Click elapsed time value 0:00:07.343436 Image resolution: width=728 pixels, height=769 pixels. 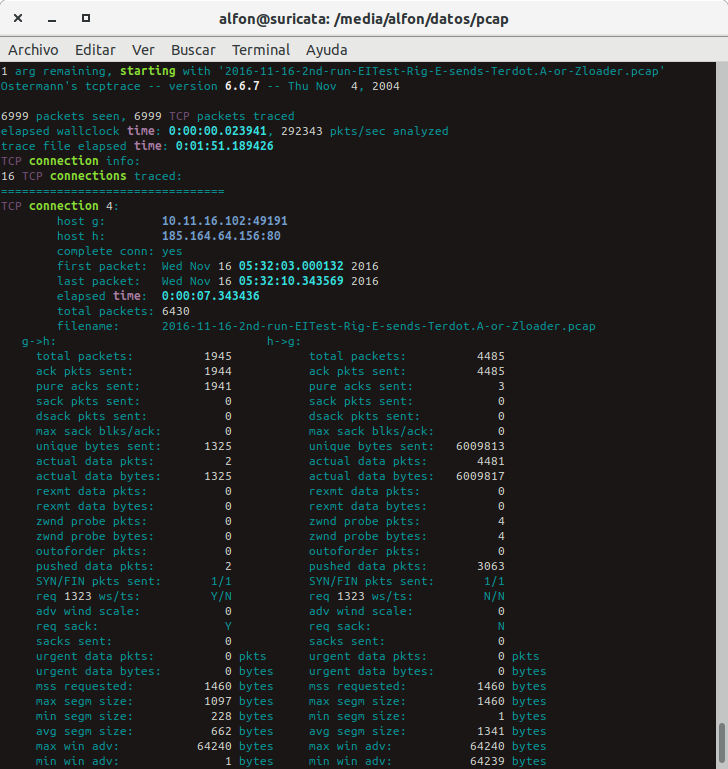point(210,296)
